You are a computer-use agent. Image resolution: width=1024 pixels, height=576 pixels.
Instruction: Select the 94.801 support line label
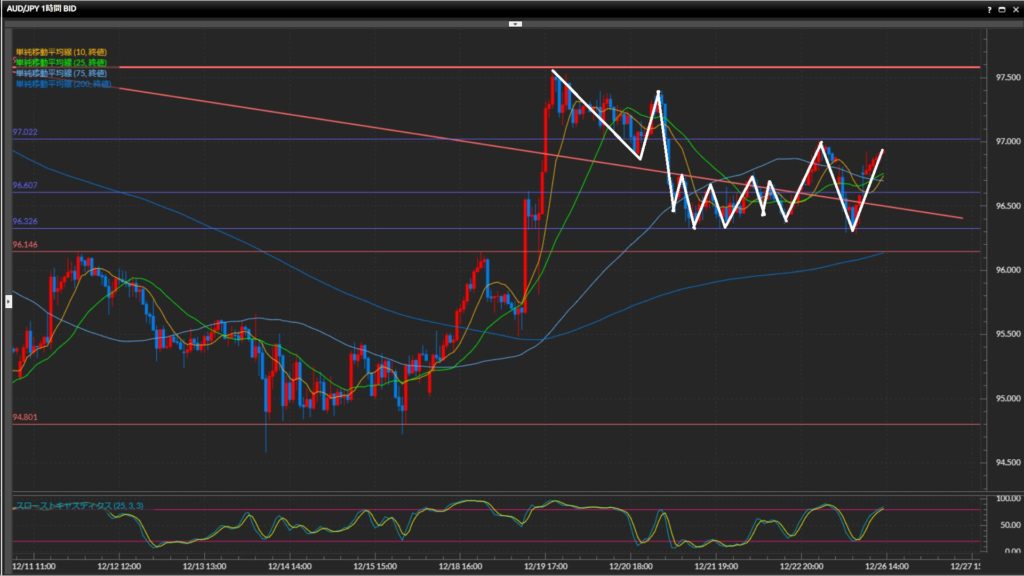(x=24, y=417)
